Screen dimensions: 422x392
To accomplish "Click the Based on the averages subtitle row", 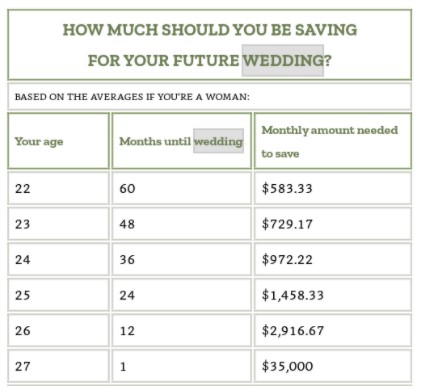I will coord(210,97).
